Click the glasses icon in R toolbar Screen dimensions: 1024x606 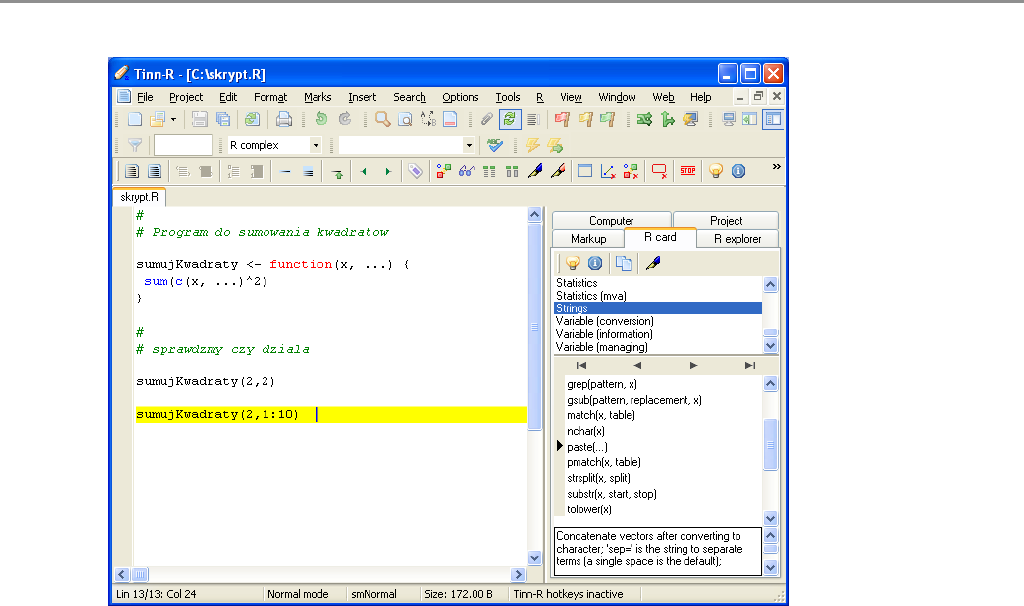click(466, 171)
